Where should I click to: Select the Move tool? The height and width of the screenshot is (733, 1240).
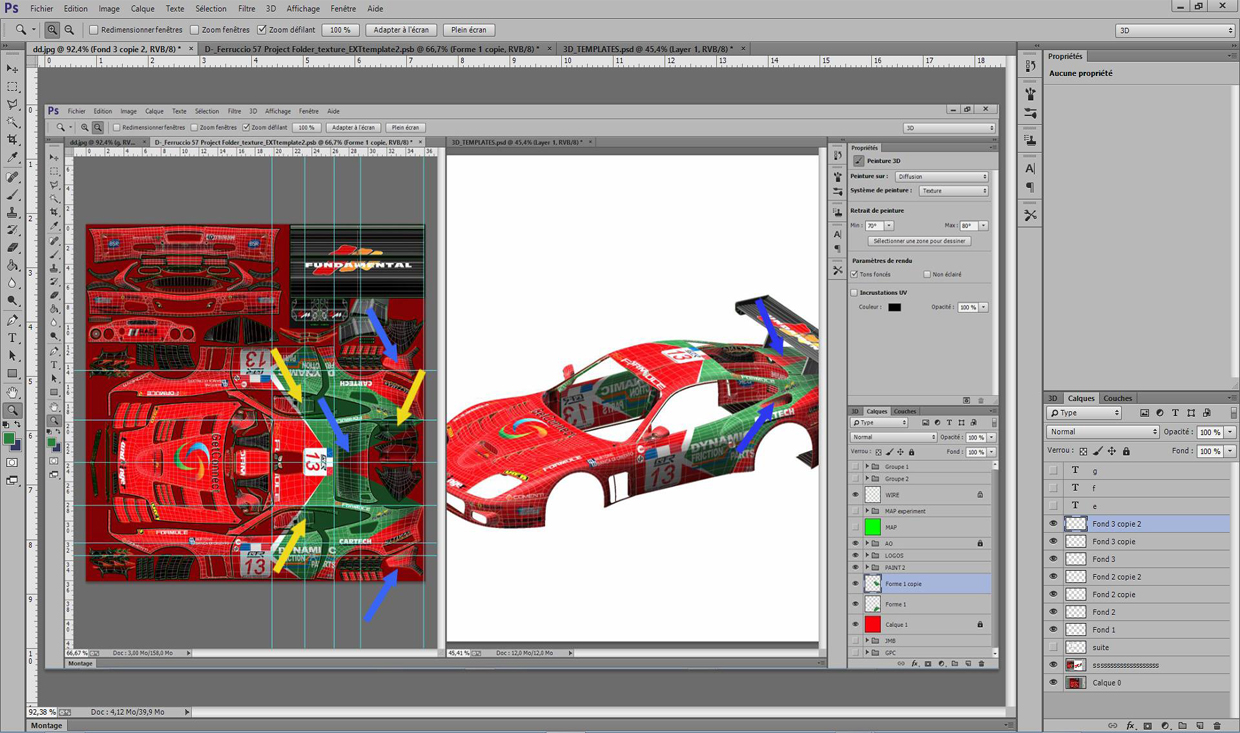[x=13, y=69]
